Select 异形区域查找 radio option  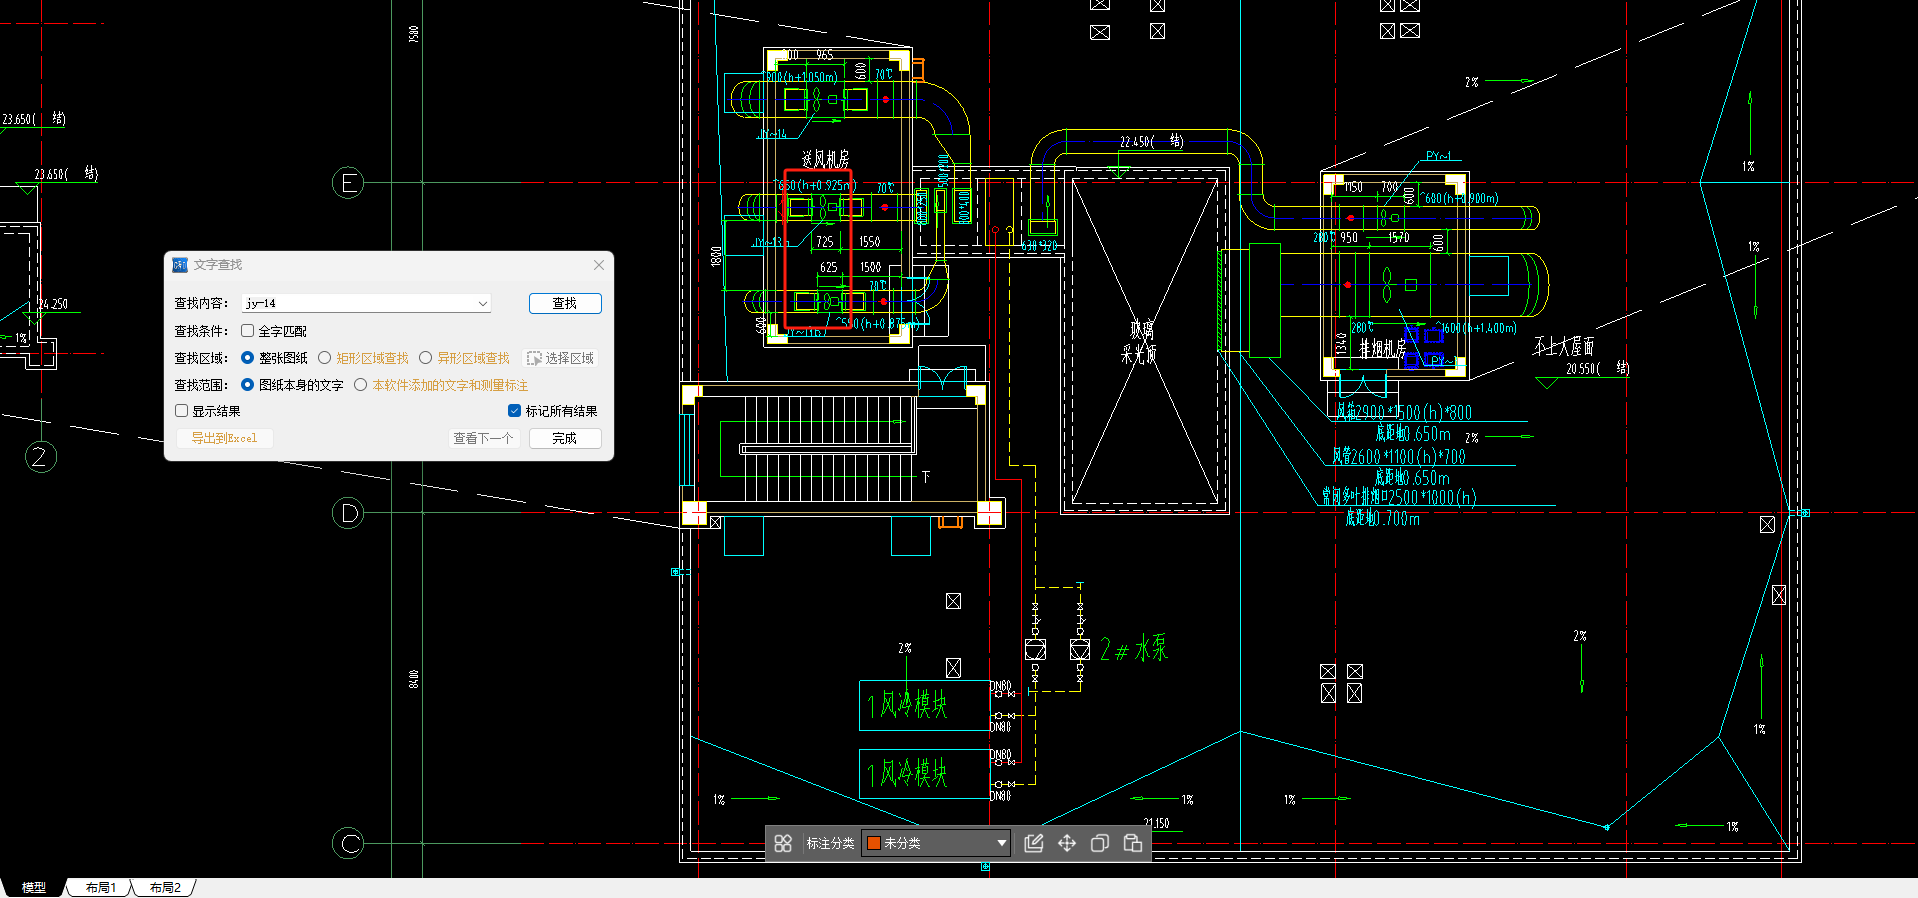425,358
